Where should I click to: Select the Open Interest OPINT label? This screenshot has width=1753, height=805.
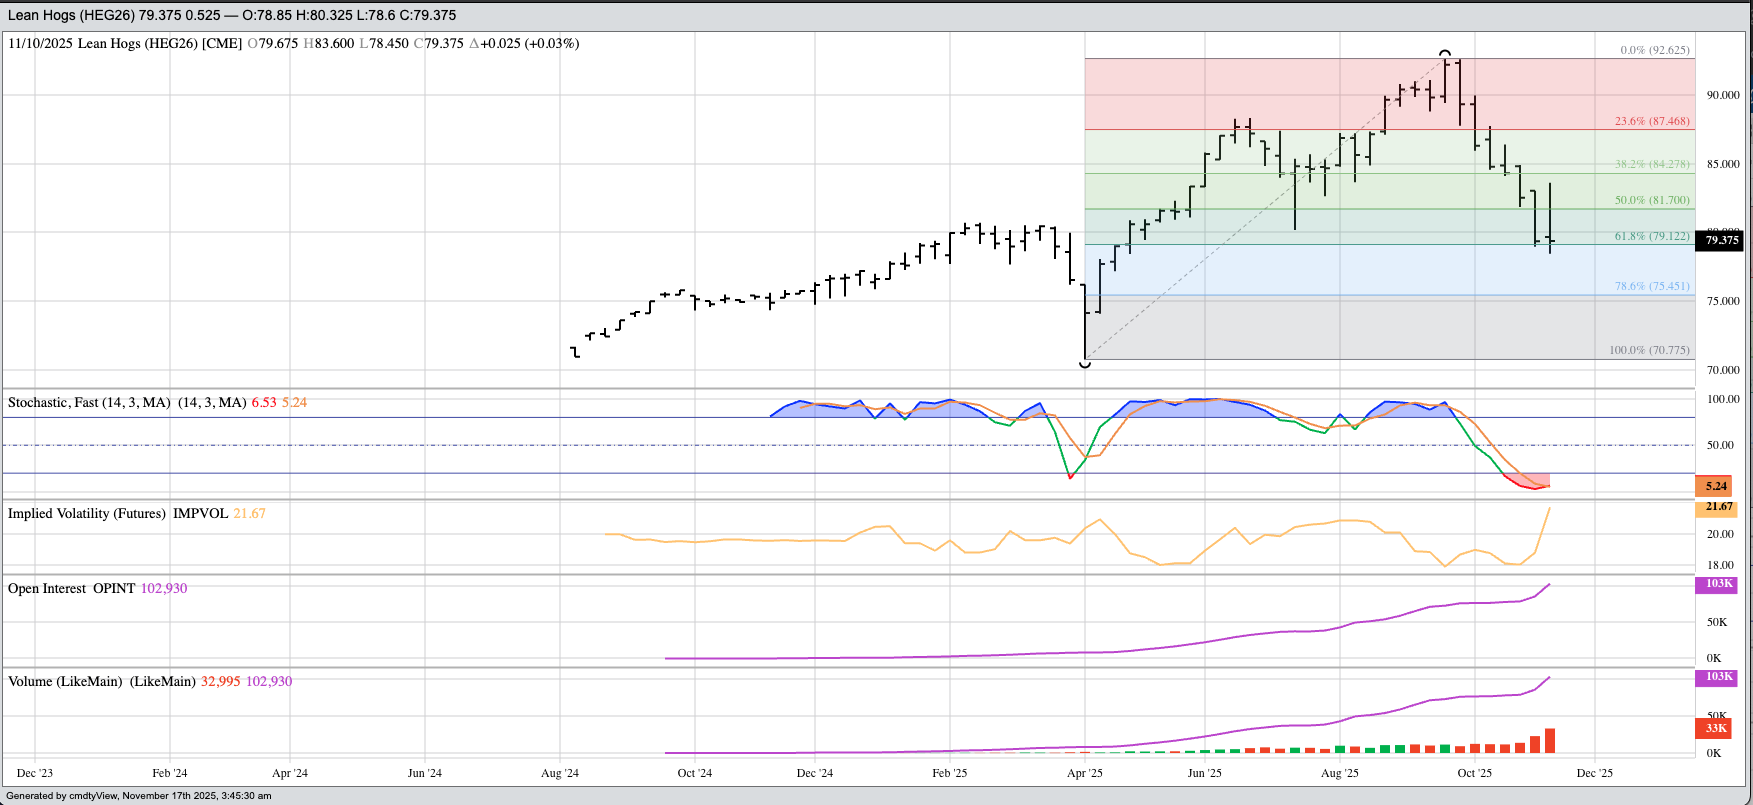coord(71,588)
